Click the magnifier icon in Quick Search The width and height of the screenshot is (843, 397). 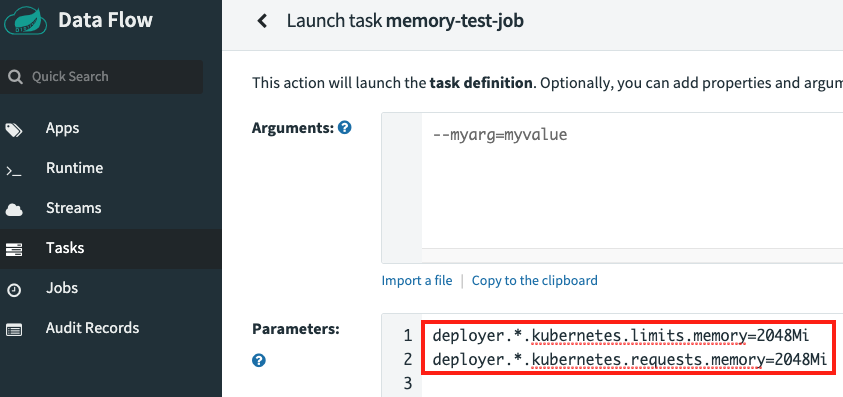pos(16,77)
